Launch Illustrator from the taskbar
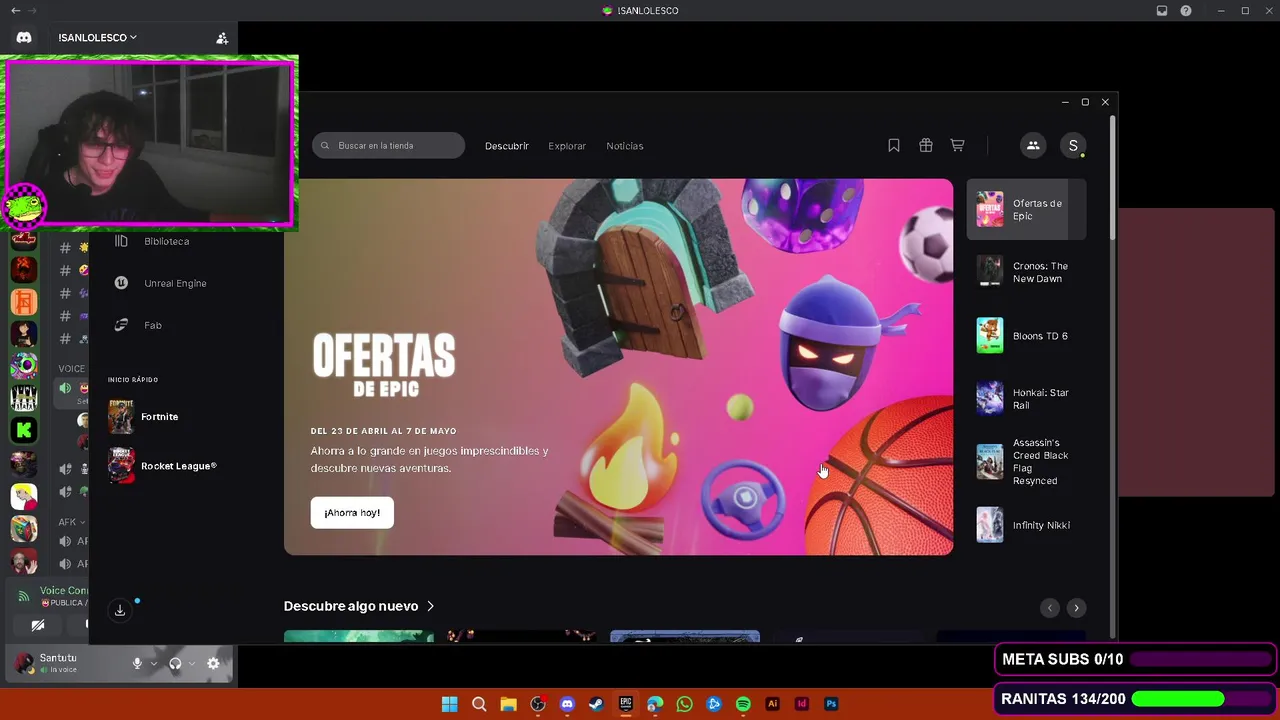Screen dimensions: 1280x720 (x=772, y=704)
